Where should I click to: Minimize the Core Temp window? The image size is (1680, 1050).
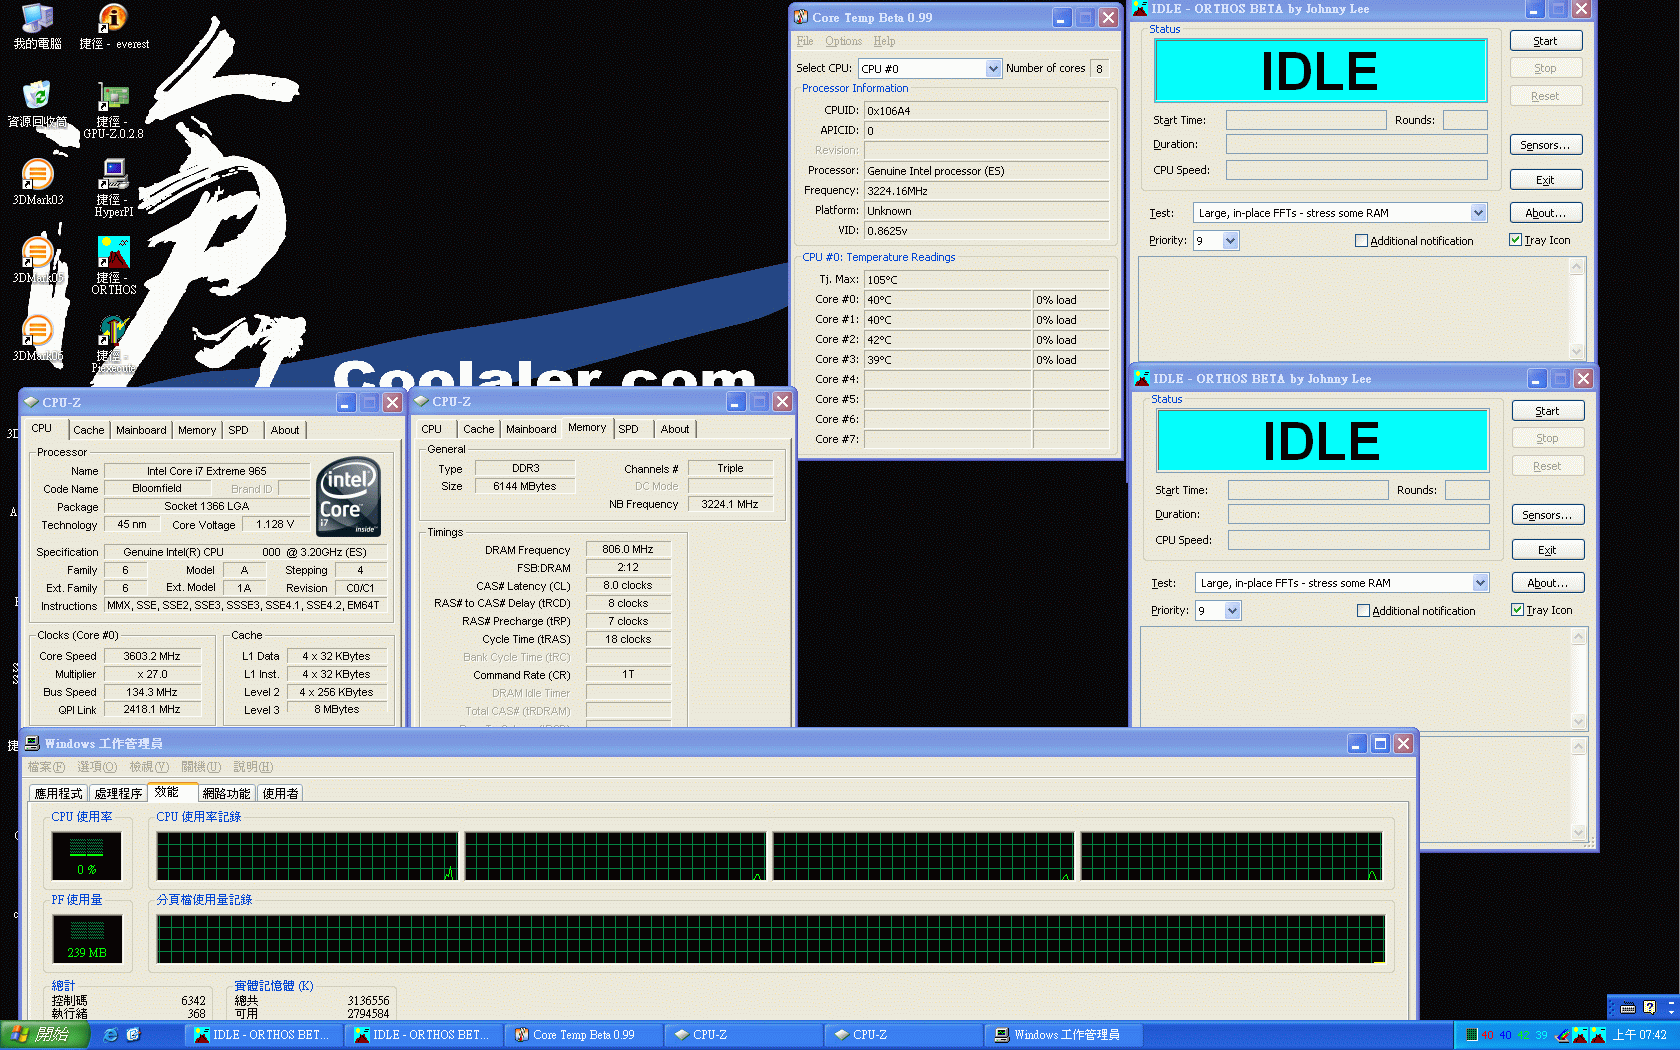point(1061,18)
